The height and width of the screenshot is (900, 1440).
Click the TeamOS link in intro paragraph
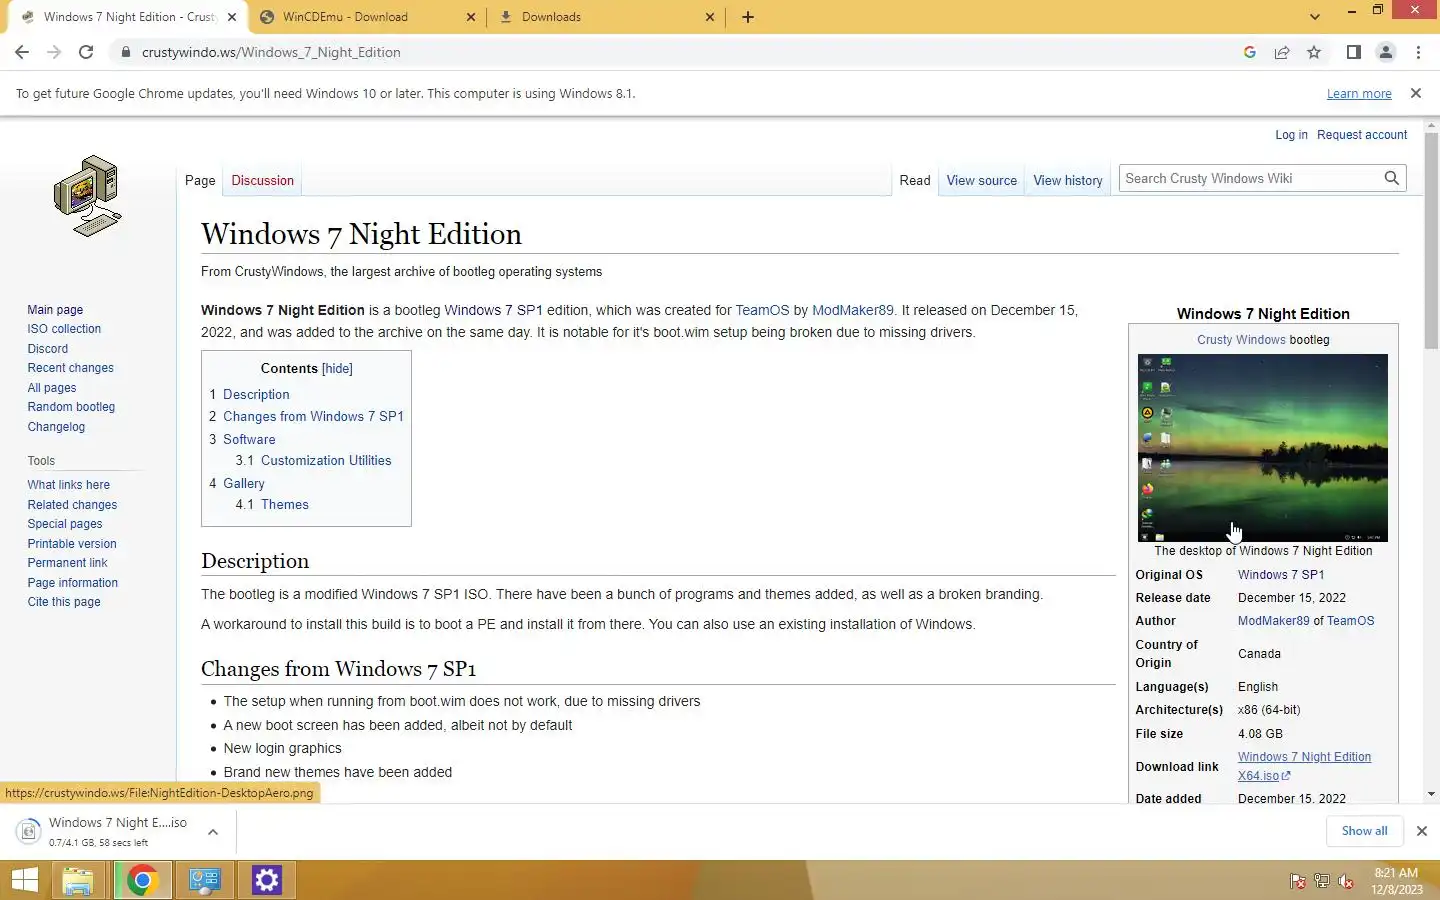[762, 310]
